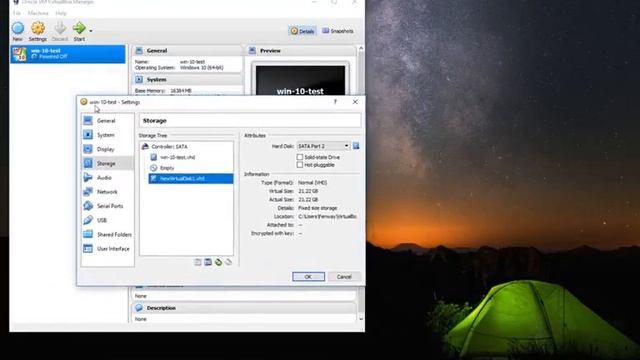The image size is (640, 360).
Task: Open Network settings page icon
Action: 88,191
